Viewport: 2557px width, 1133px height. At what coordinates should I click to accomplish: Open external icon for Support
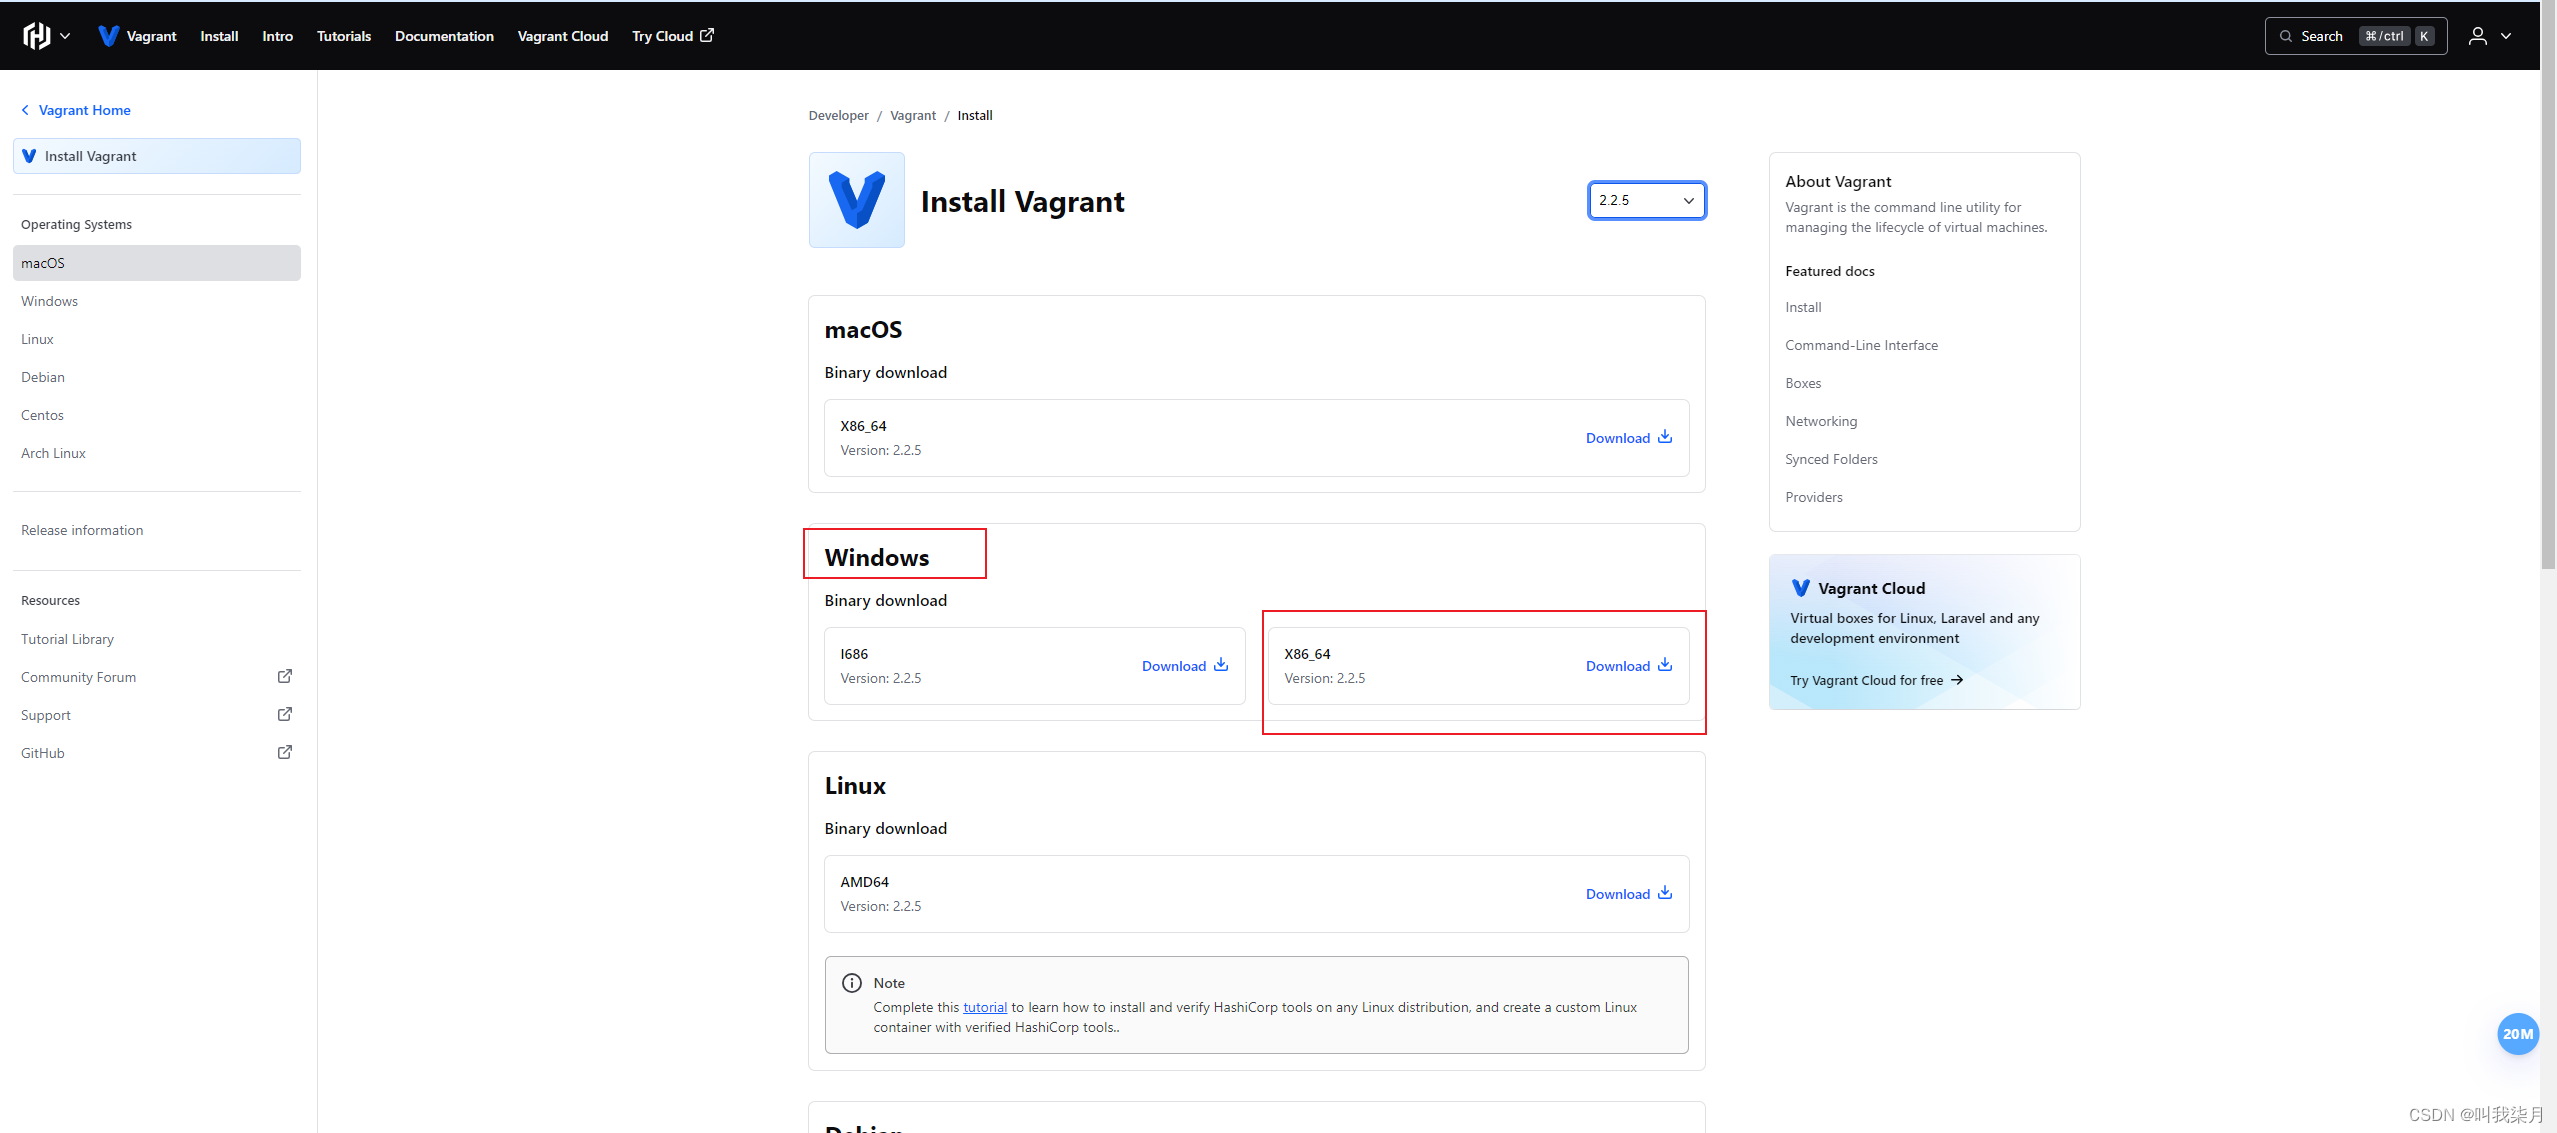tap(285, 714)
